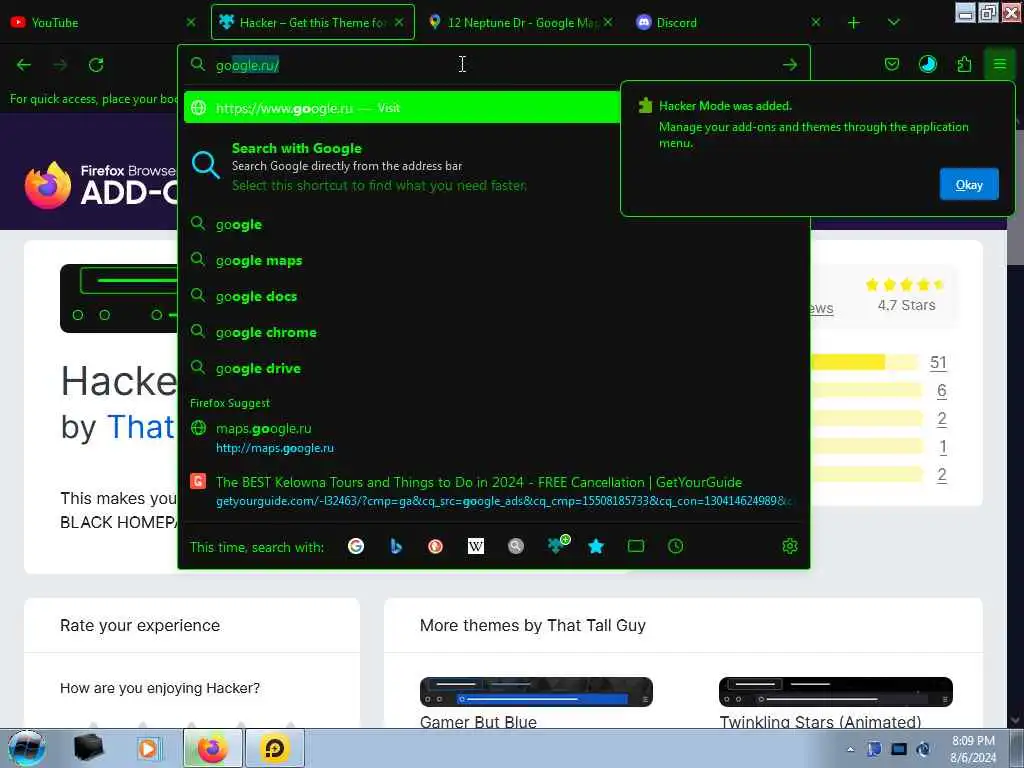Screen dimensions: 1024x768
Task: Close the Hacker theme tab
Action: pos(399,22)
